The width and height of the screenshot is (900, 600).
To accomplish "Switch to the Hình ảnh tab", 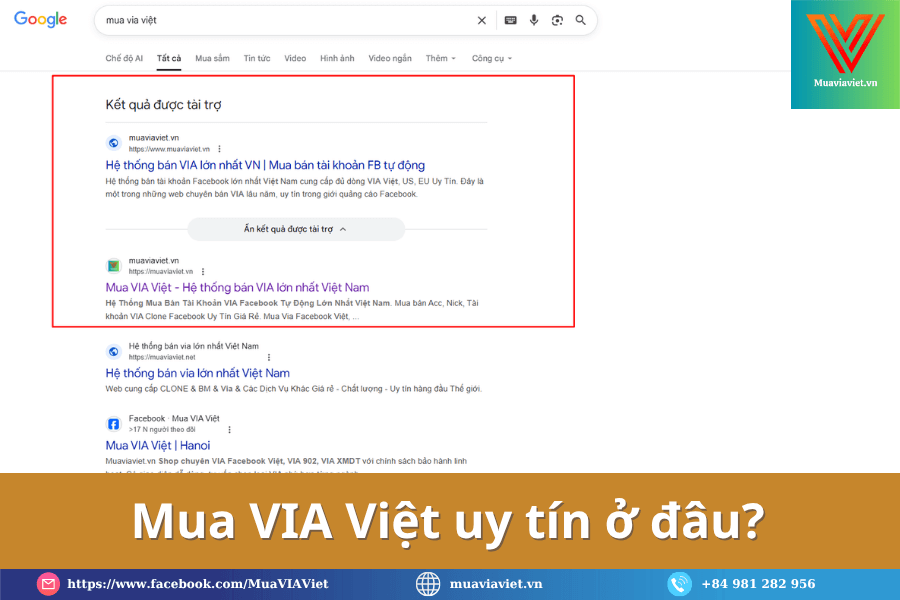I will 337,59.
